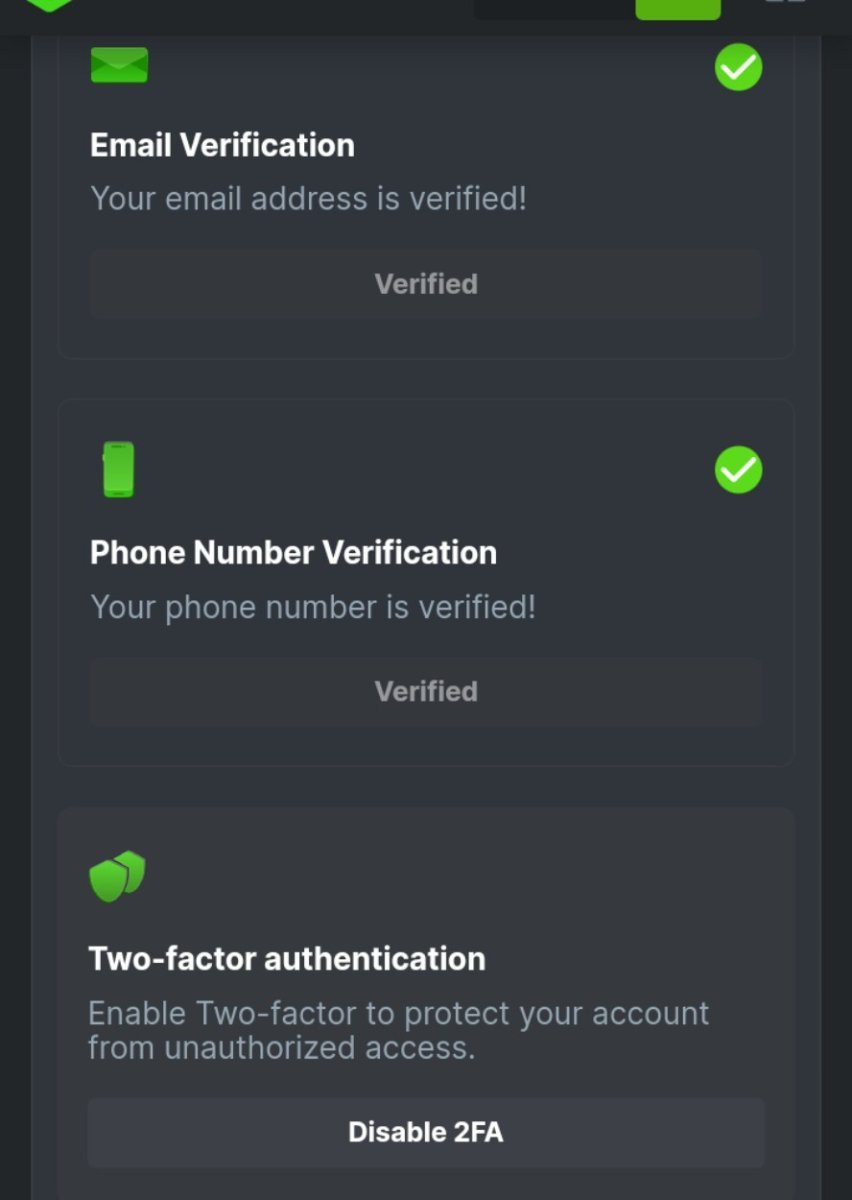
Task: Click the checkmark on Phone Number Verification
Action: (x=738, y=470)
